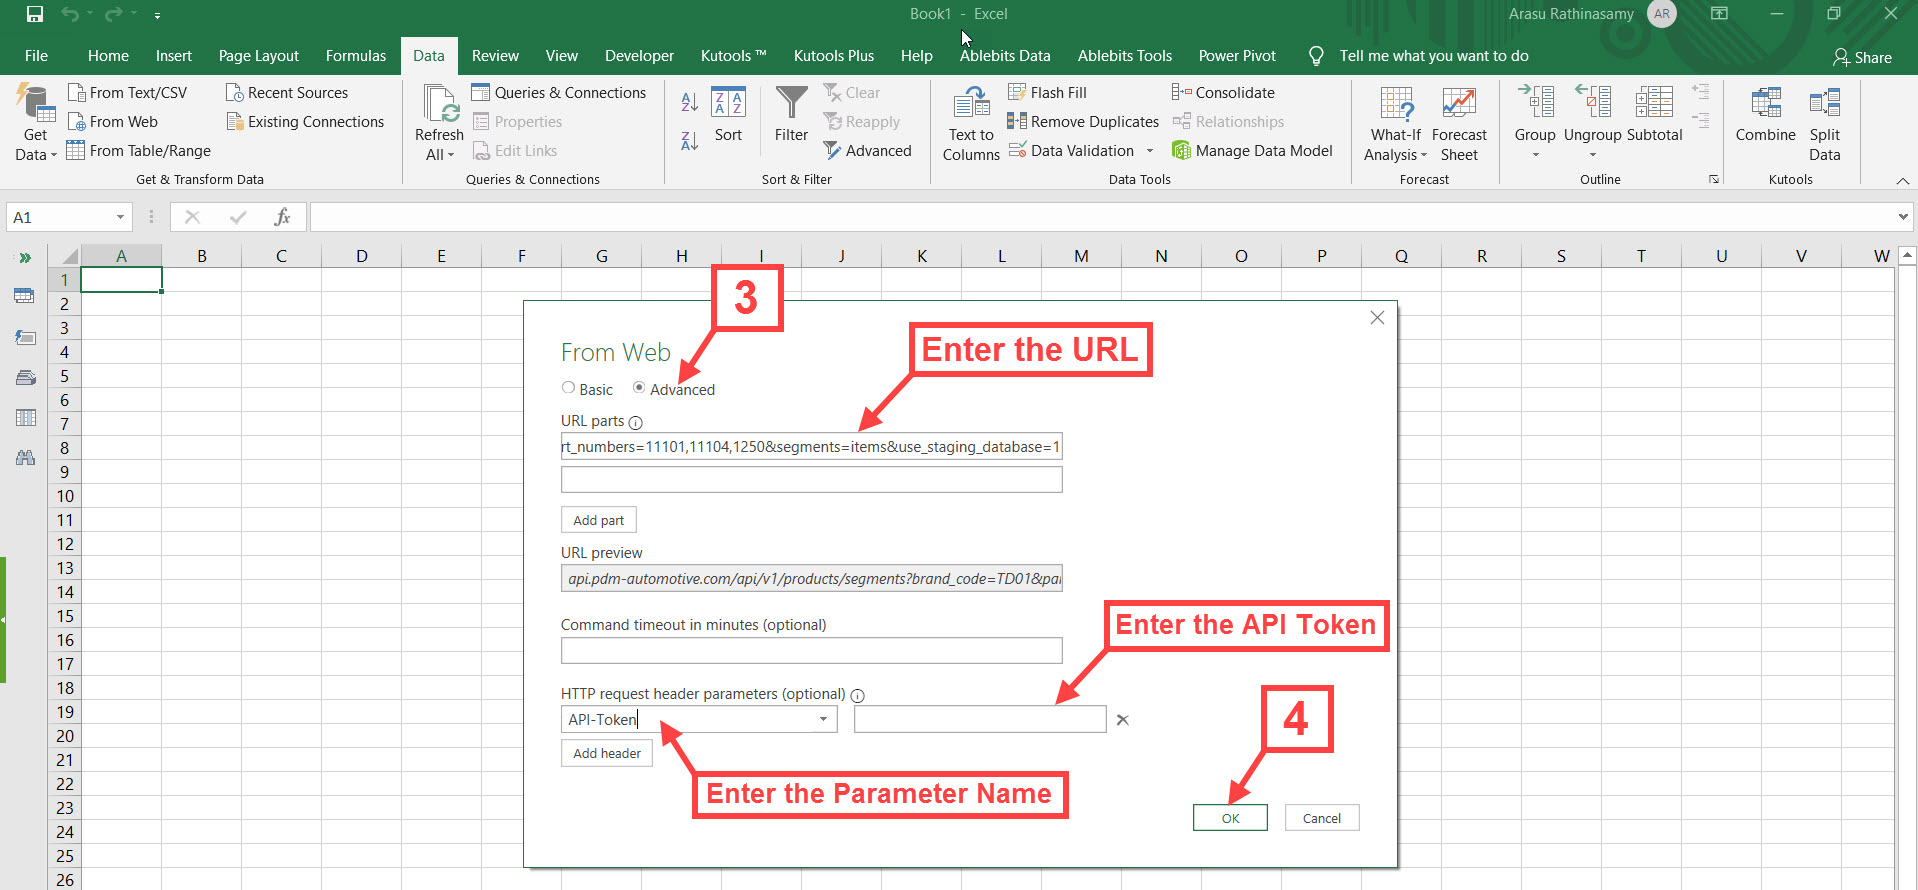1918x890 pixels.
Task: Open Consolidate tool
Action: 1223,92
